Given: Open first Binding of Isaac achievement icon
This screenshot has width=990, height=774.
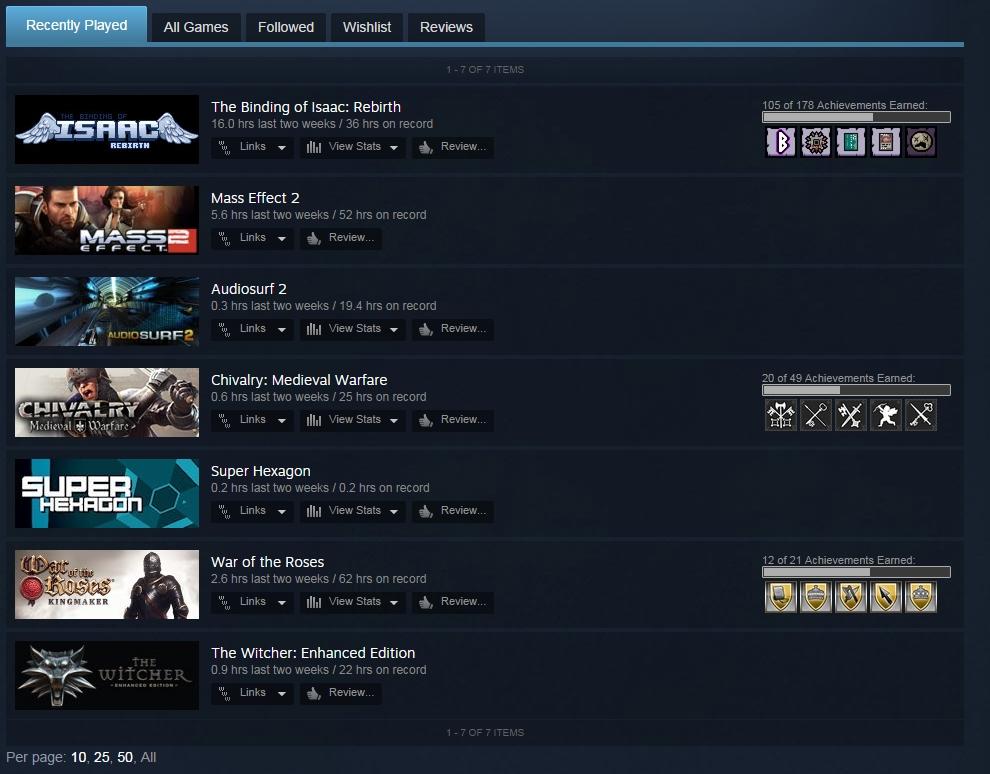Looking at the screenshot, I should point(780,142).
